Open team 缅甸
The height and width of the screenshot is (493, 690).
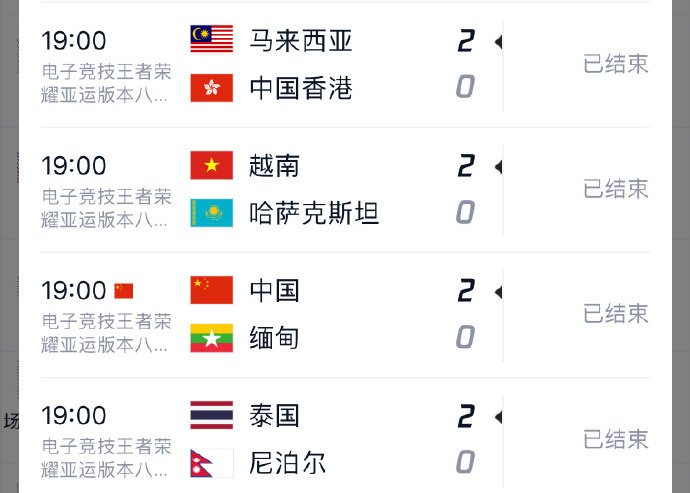pos(275,338)
